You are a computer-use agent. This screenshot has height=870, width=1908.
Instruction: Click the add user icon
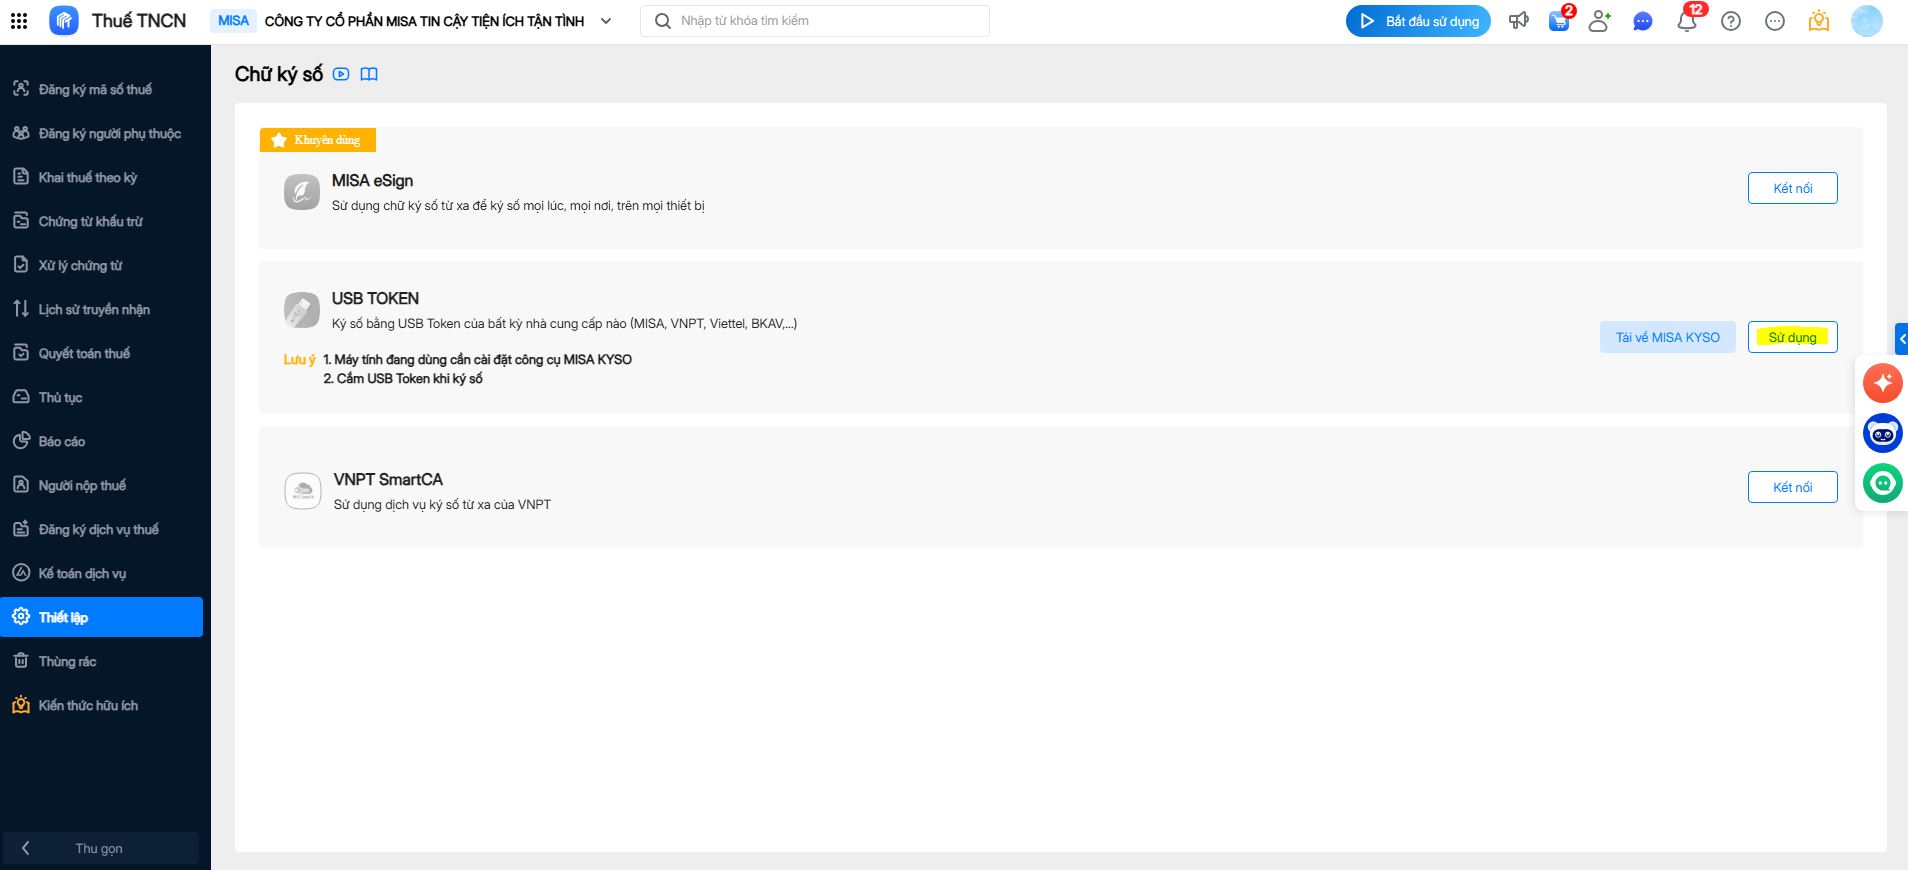pos(1599,21)
